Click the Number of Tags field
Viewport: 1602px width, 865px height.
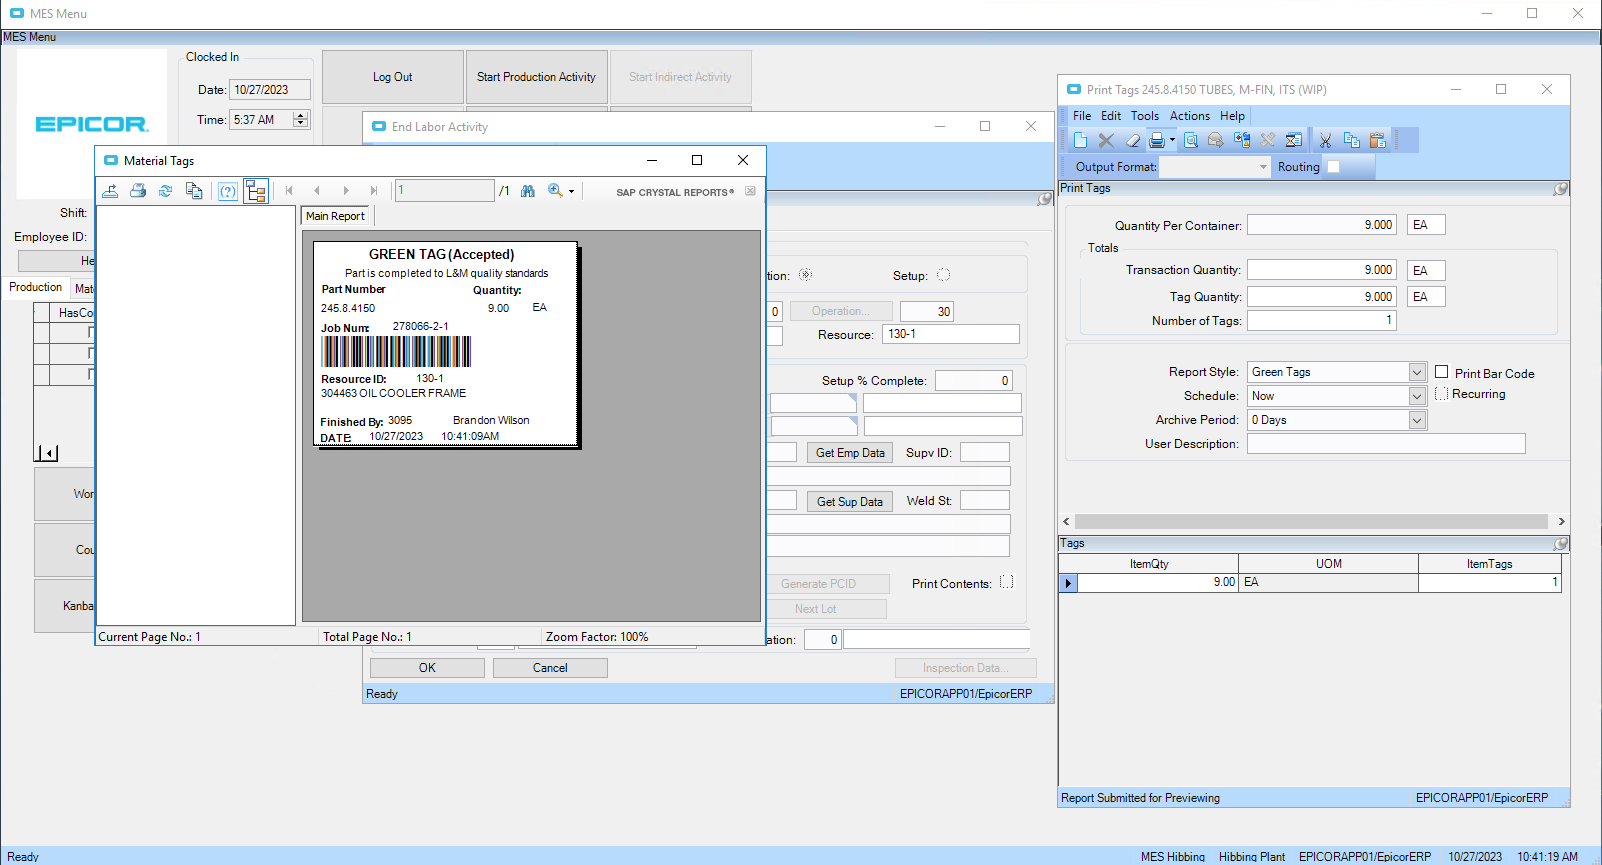(1321, 321)
